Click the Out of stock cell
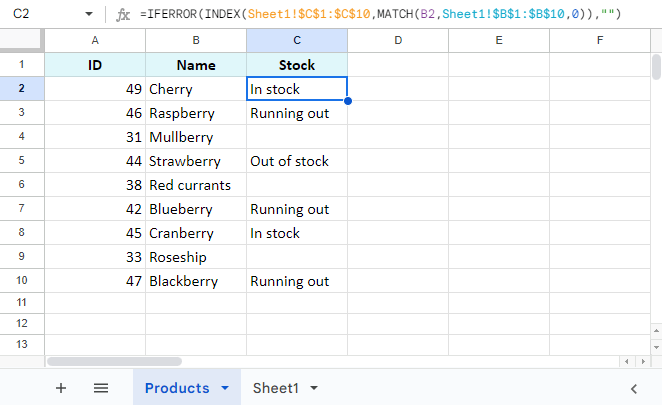 [x=297, y=161]
